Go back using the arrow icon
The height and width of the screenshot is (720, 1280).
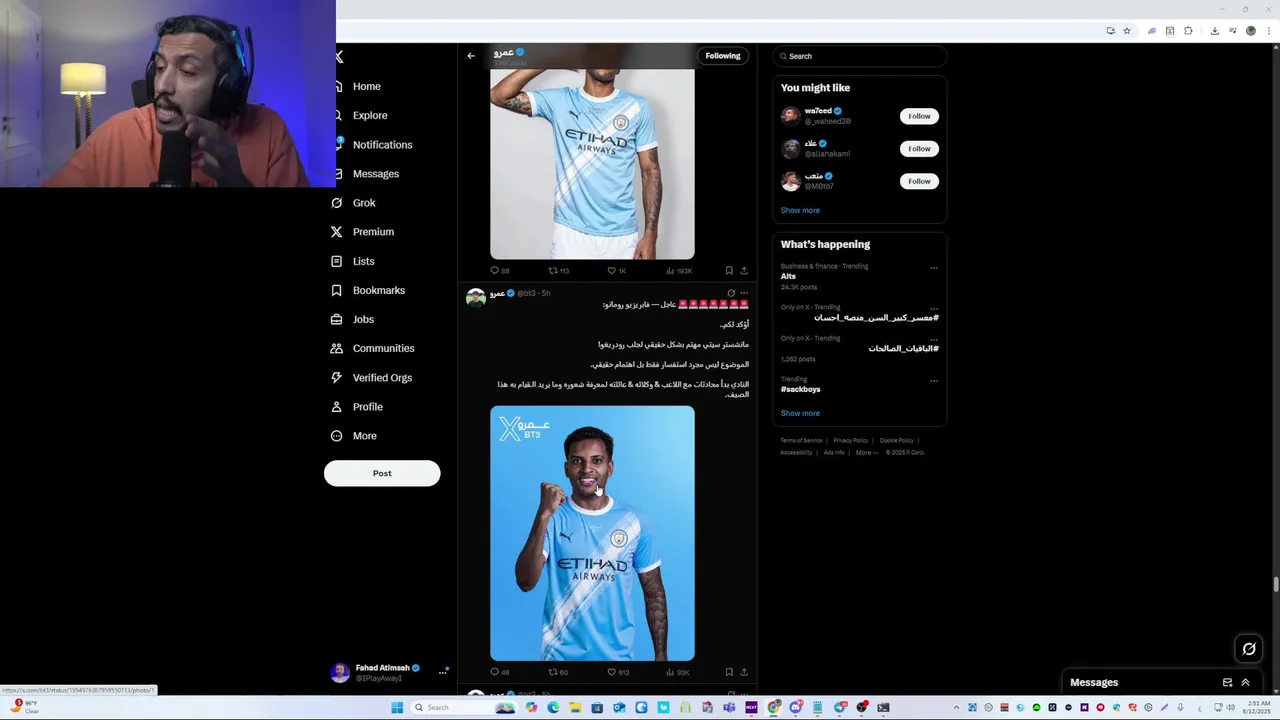(x=471, y=56)
